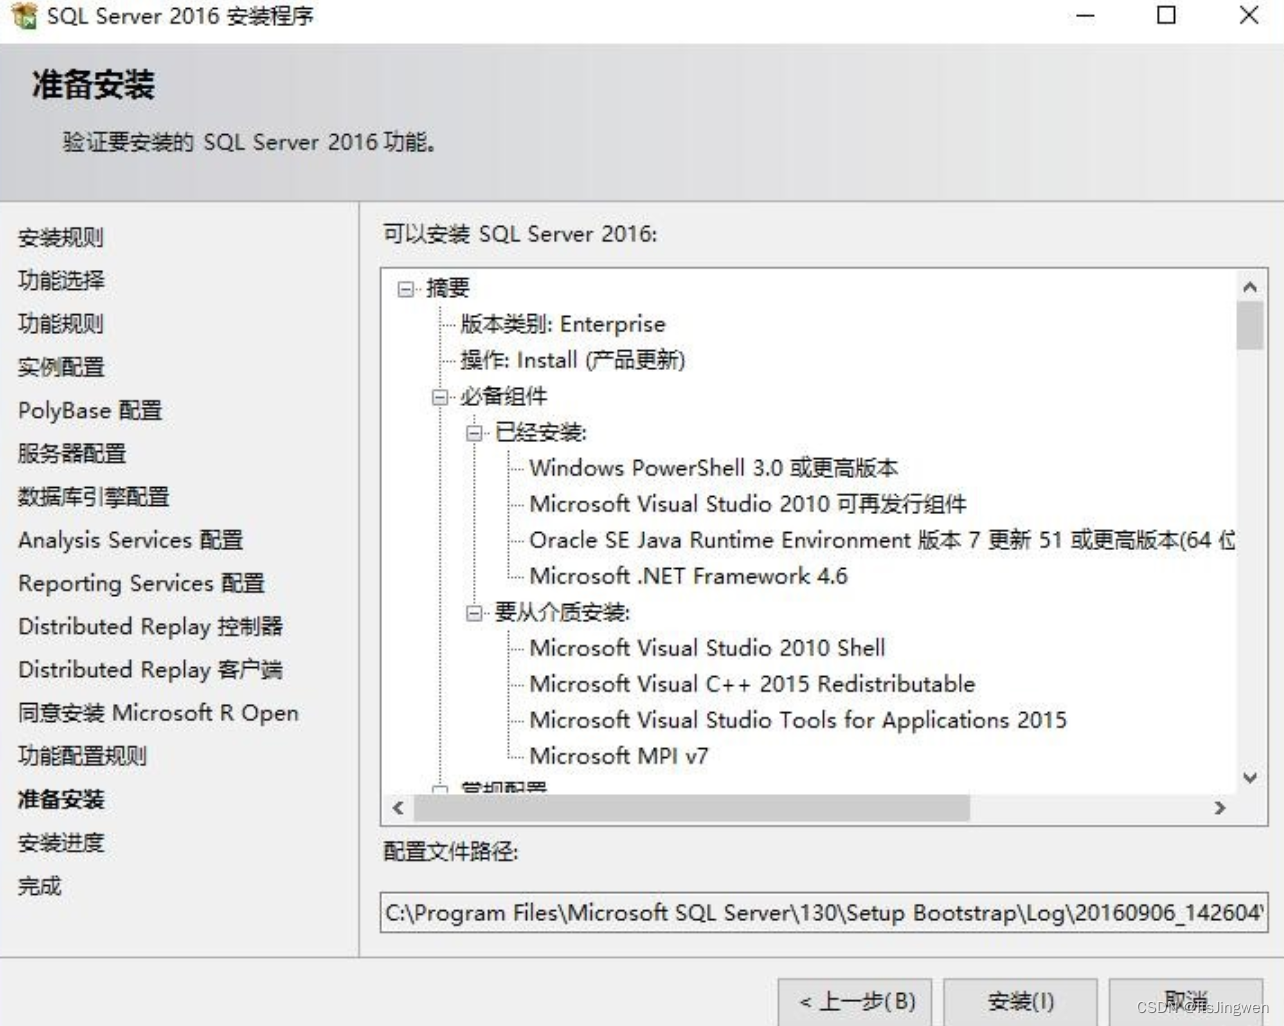Select the 实例配置 step
Viewport: 1284px width, 1026px height.
tap(61, 367)
